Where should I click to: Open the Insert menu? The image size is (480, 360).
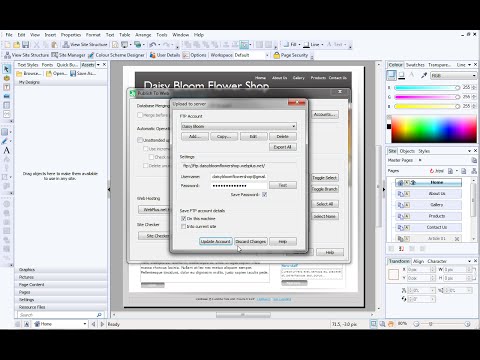[x=50, y=35]
